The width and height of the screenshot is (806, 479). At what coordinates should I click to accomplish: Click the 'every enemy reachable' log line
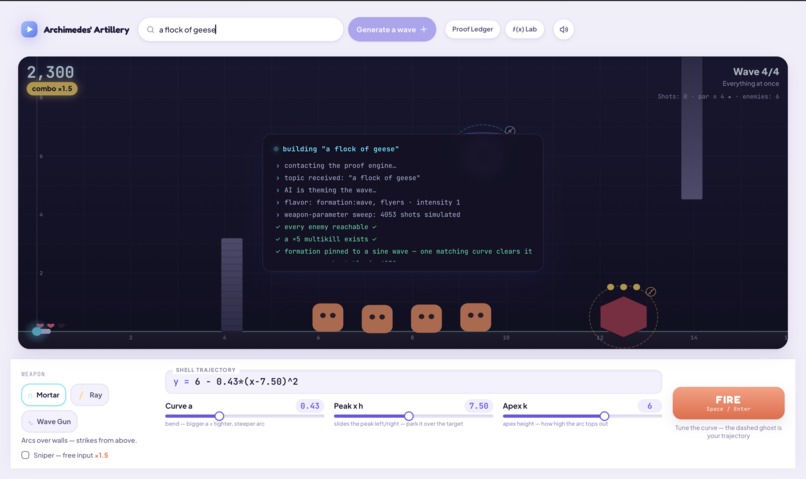point(326,227)
